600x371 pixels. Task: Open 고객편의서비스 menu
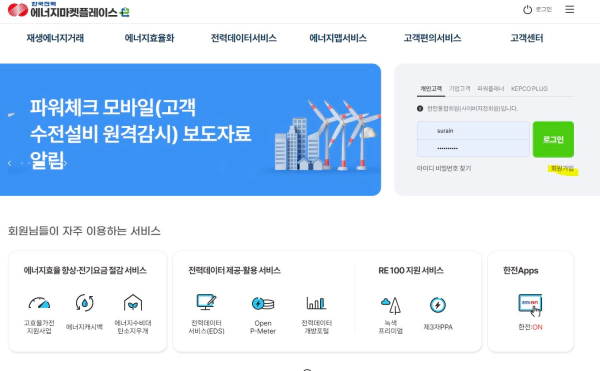click(x=432, y=38)
